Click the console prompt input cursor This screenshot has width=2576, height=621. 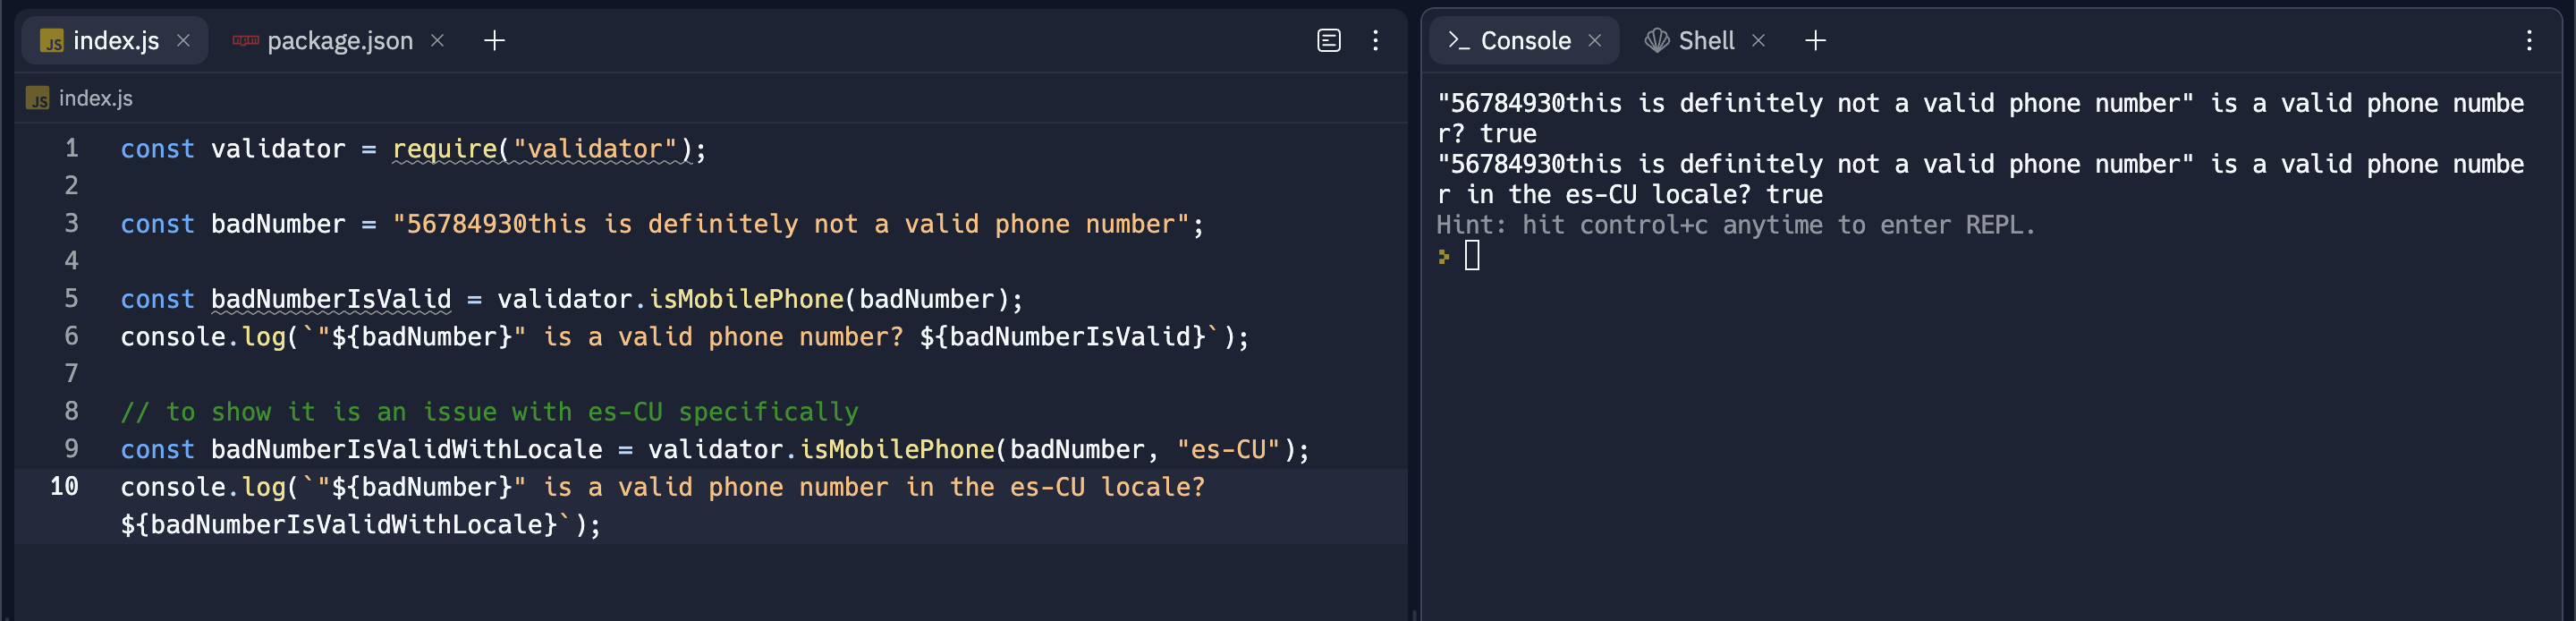[x=1472, y=257]
